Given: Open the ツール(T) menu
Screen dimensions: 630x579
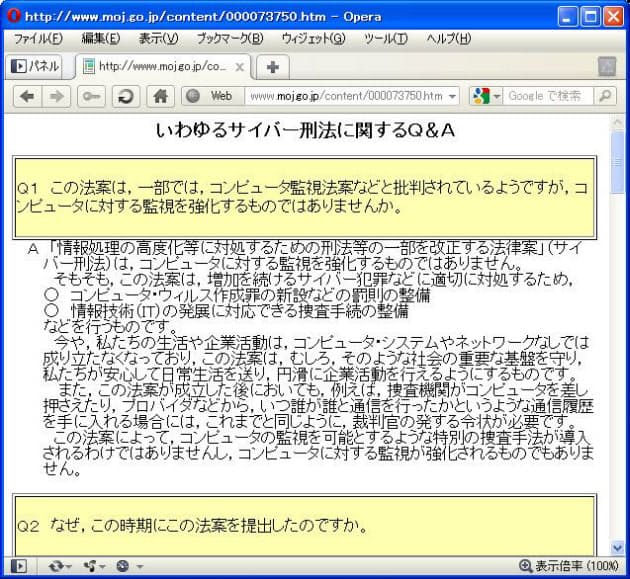Looking at the screenshot, I should pyautogui.click(x=385, y=38).
